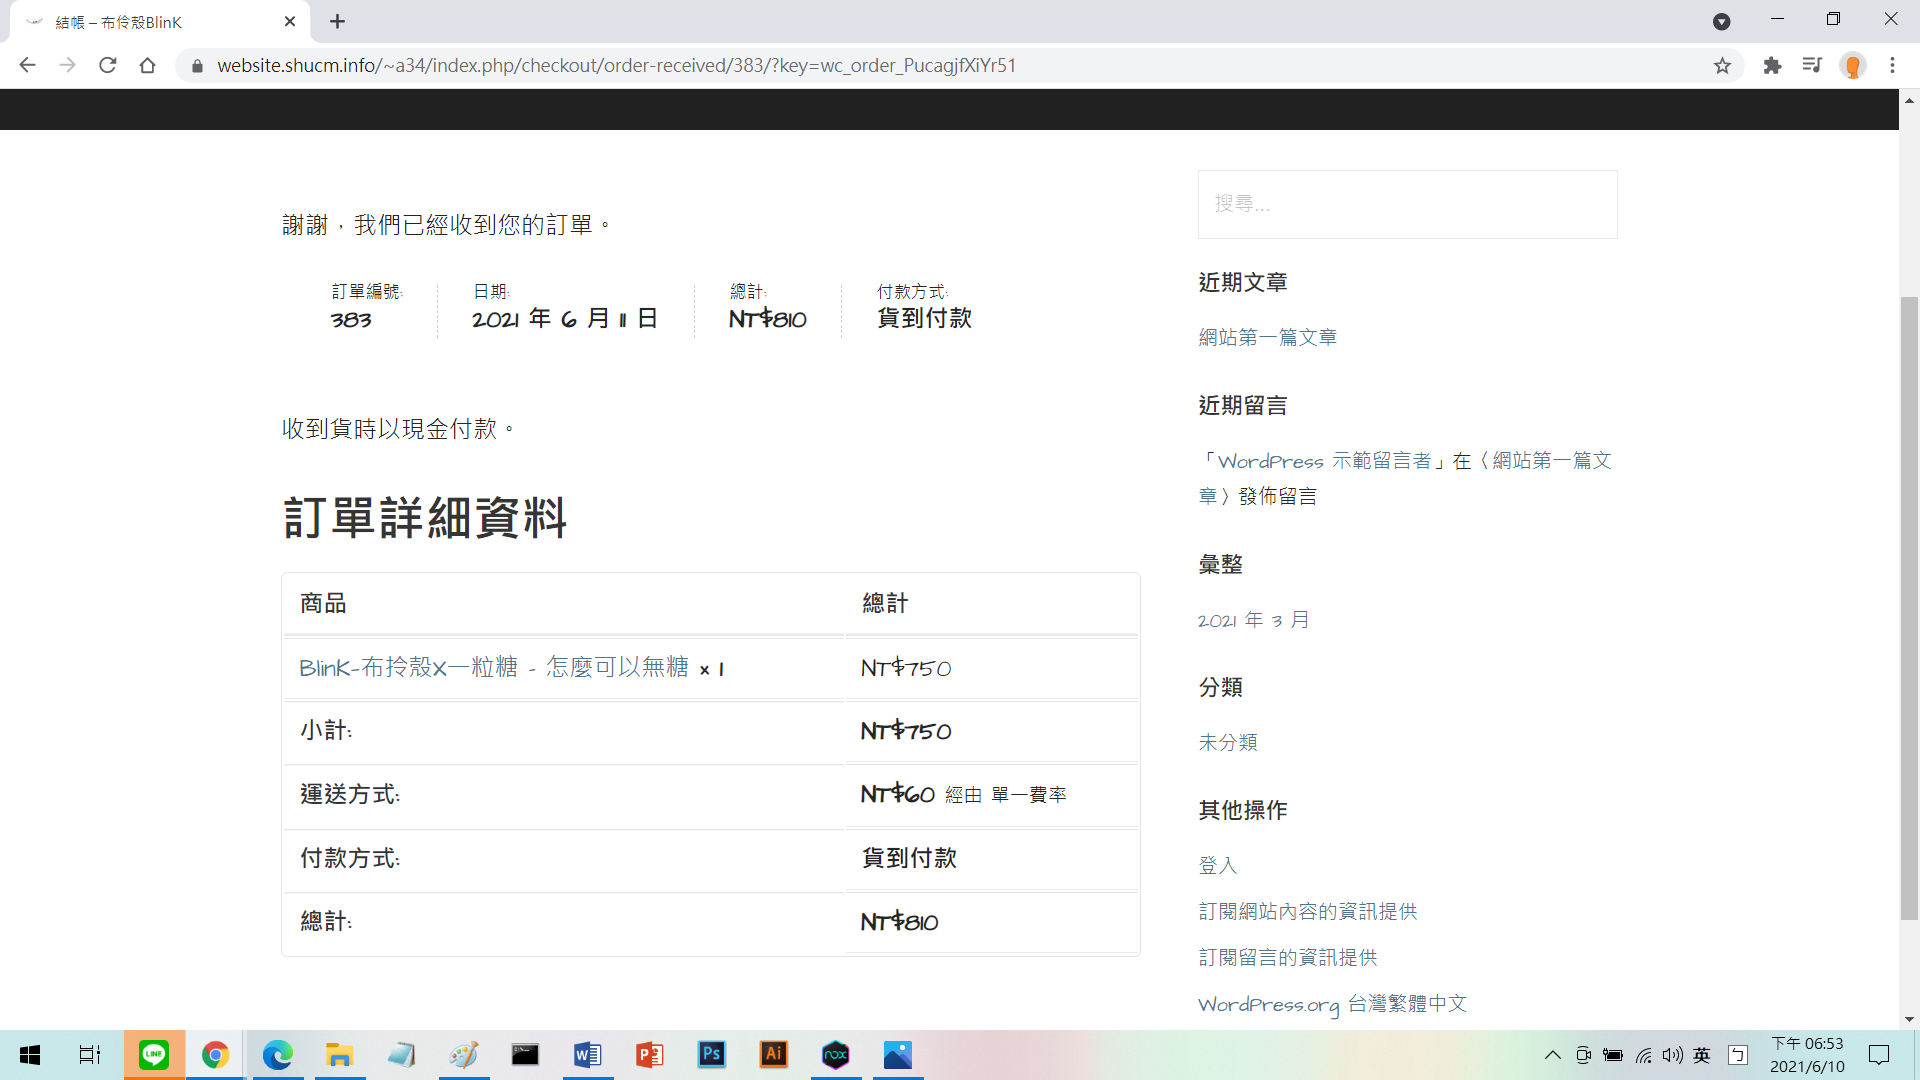This screenshot has width=1920, height=1080.
Task: Open Chrome three-dot menu
Action: point(1892,66)
